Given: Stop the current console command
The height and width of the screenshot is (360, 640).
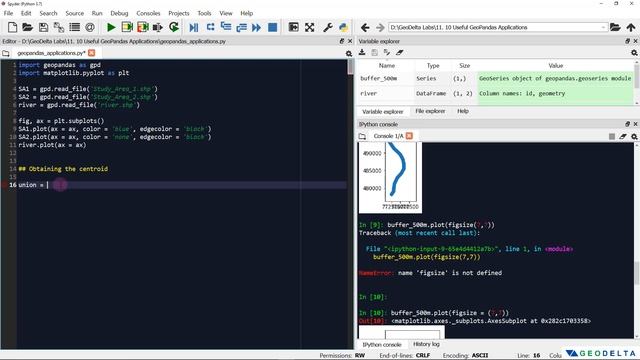Looking at the screenshot, I should [x=611, y=136].
